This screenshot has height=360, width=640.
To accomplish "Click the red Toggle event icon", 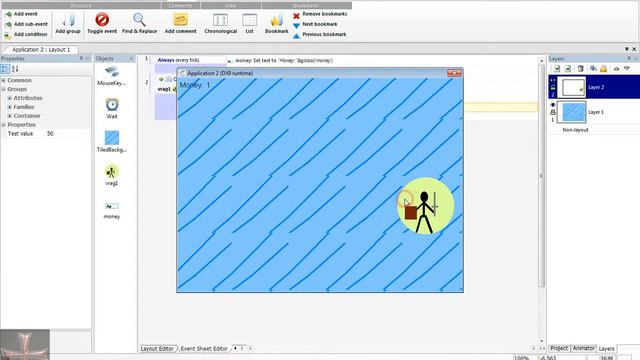I will [102, 20].
